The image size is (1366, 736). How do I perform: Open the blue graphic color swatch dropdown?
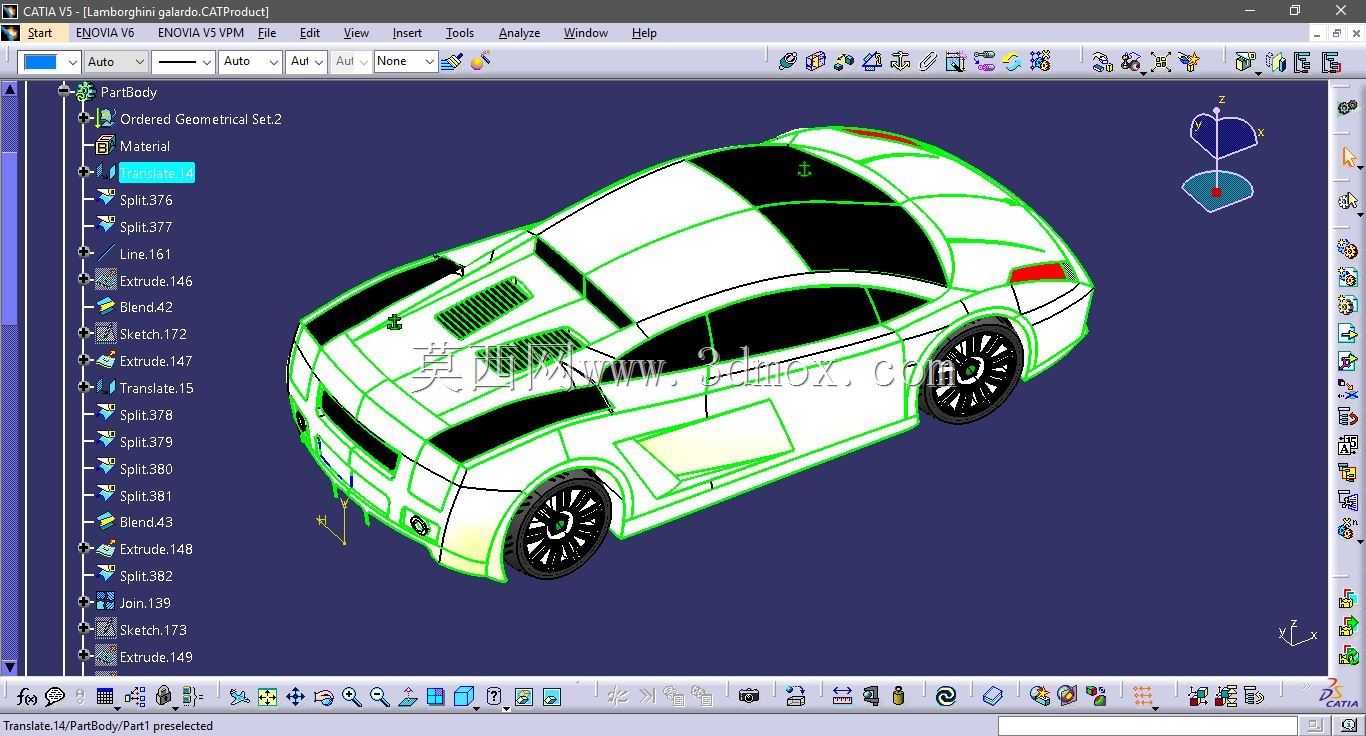[49, 62]
